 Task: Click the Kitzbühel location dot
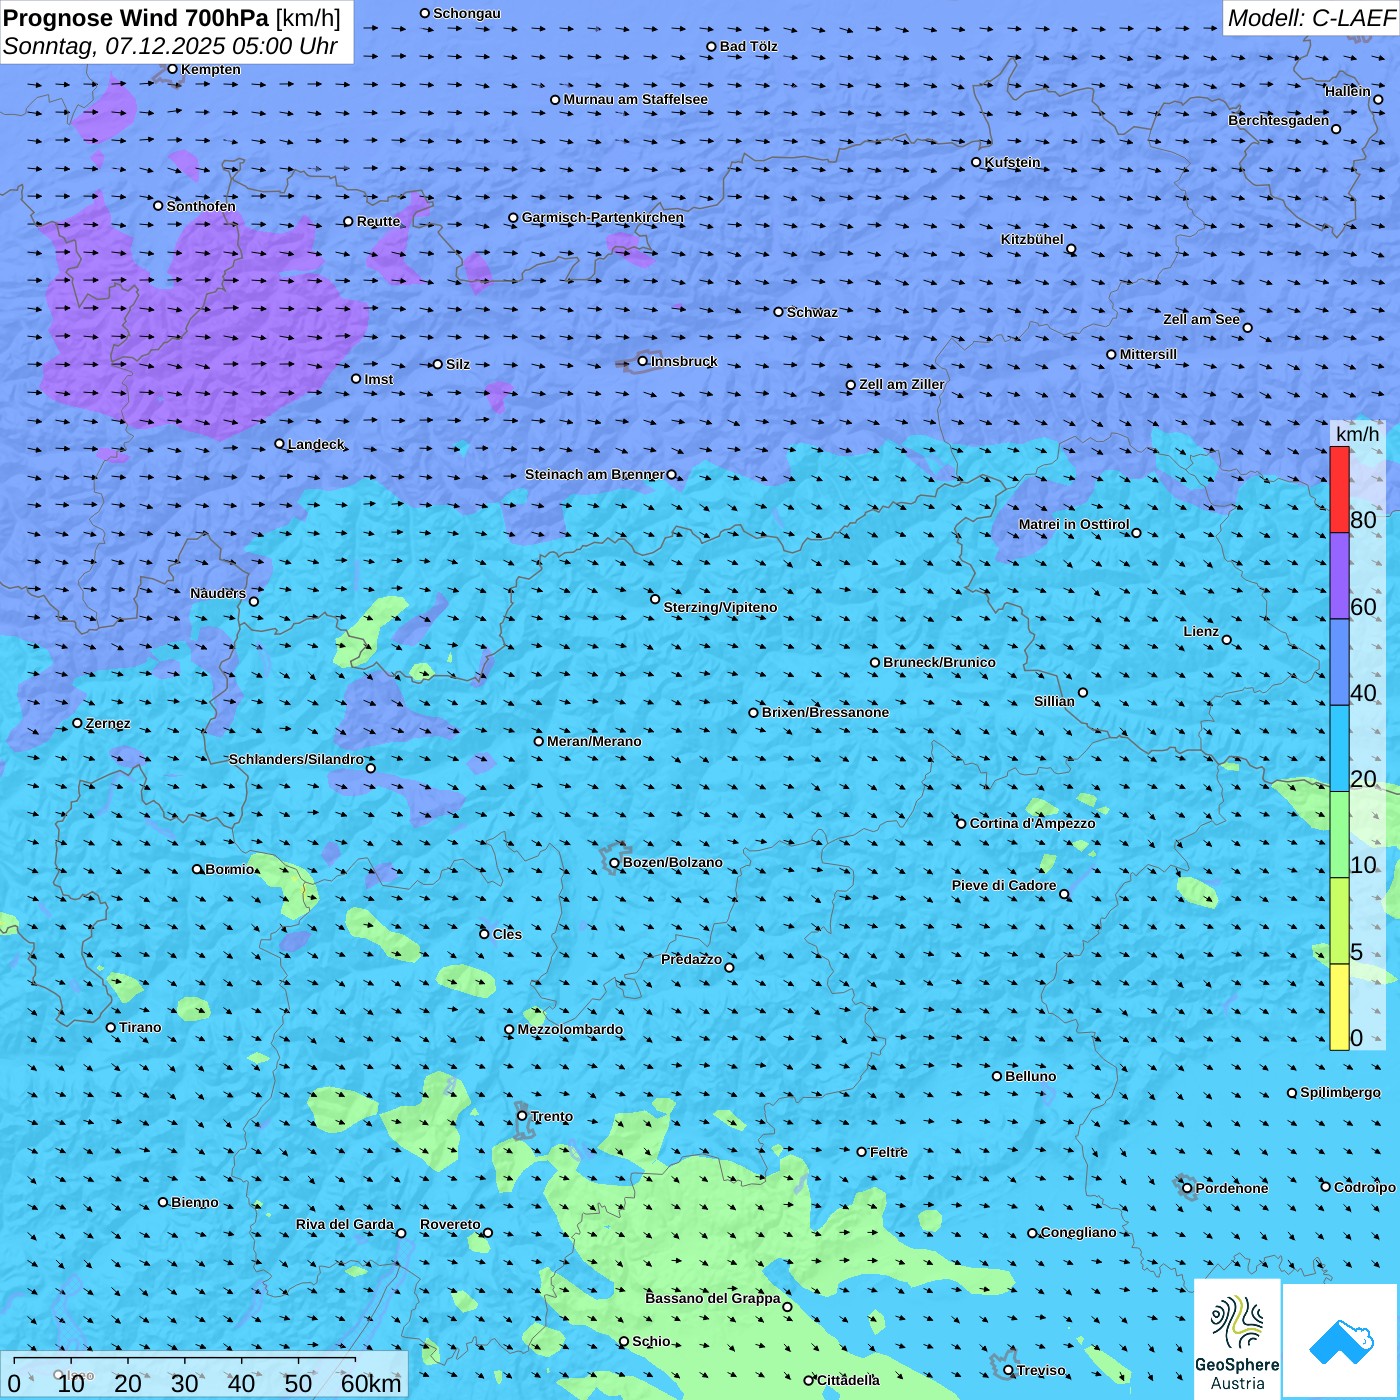(x=1071, y=249)
